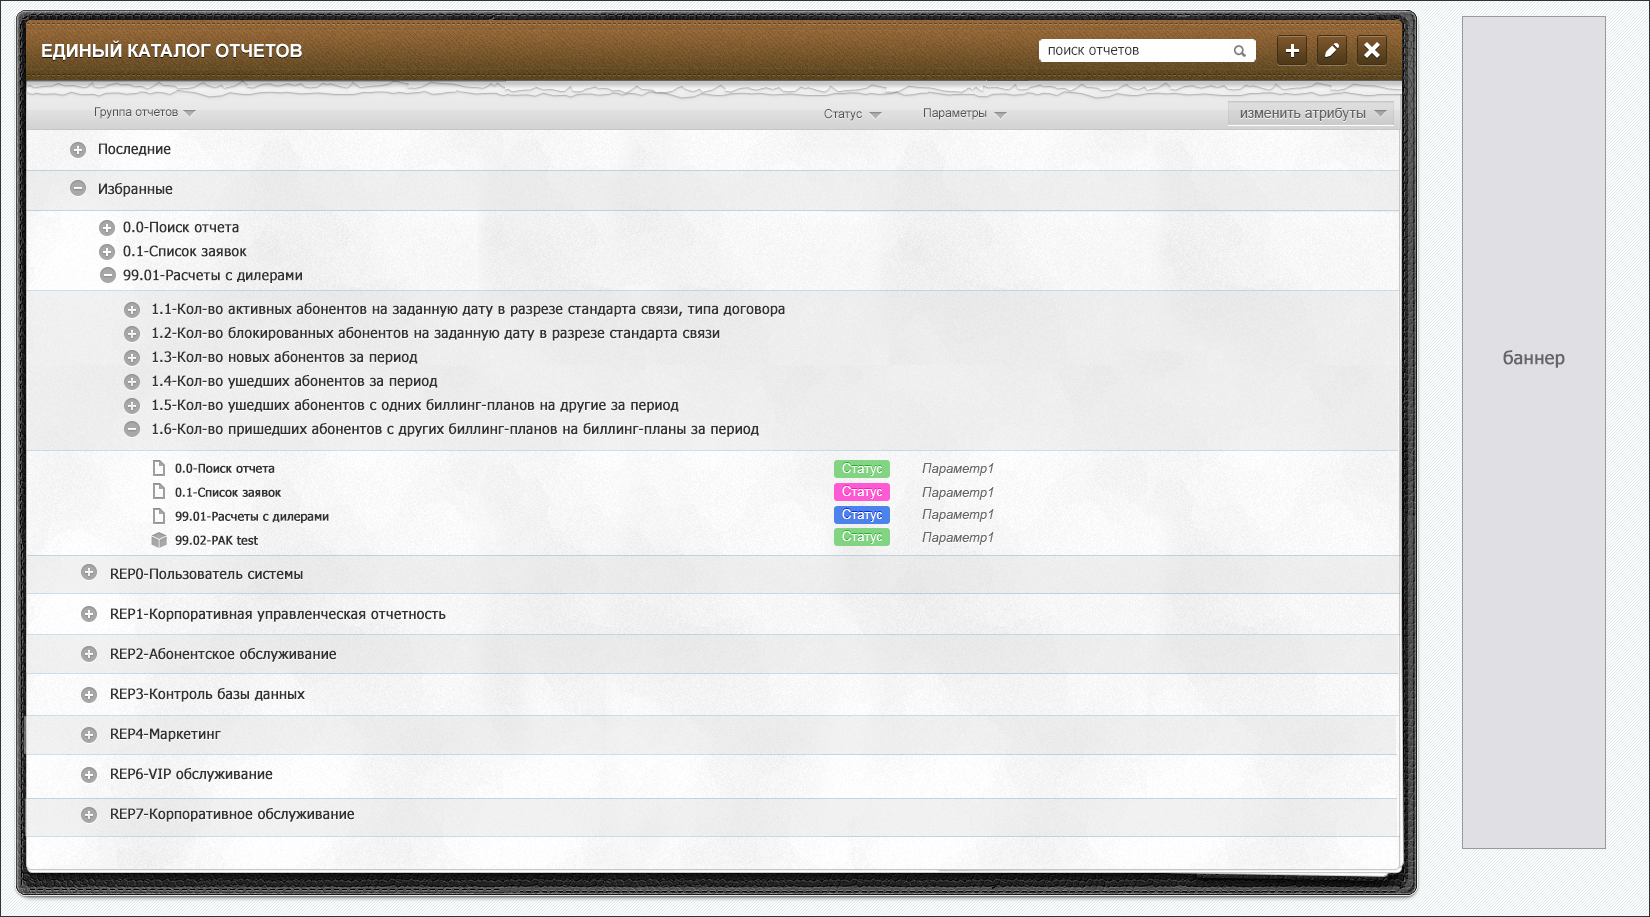This screenshot has height=917, width=1650.
Task: Close the report catalog with X button
Action: click(1372, 50)
